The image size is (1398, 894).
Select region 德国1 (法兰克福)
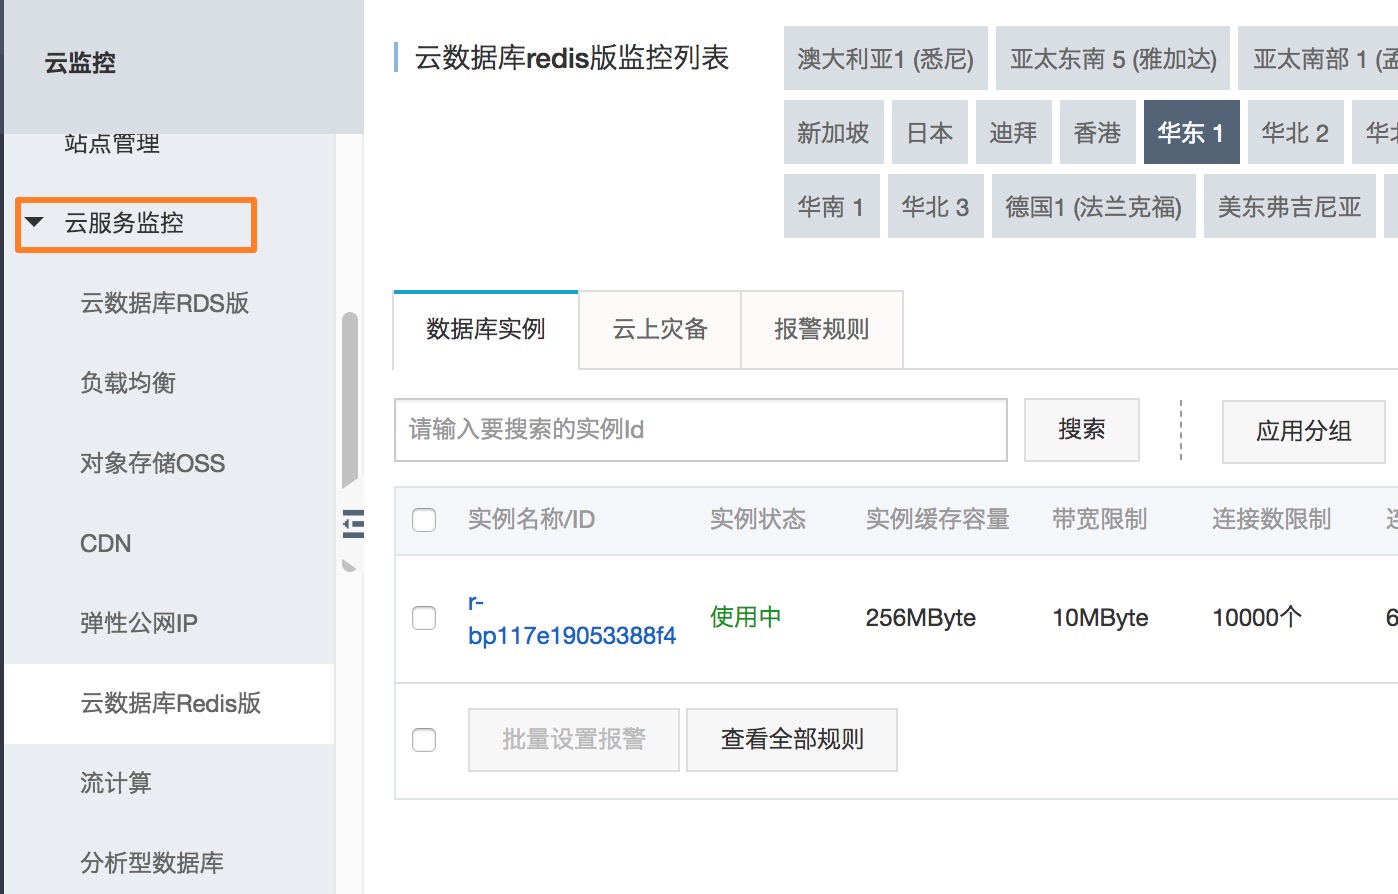click(x=1093, y=207)
